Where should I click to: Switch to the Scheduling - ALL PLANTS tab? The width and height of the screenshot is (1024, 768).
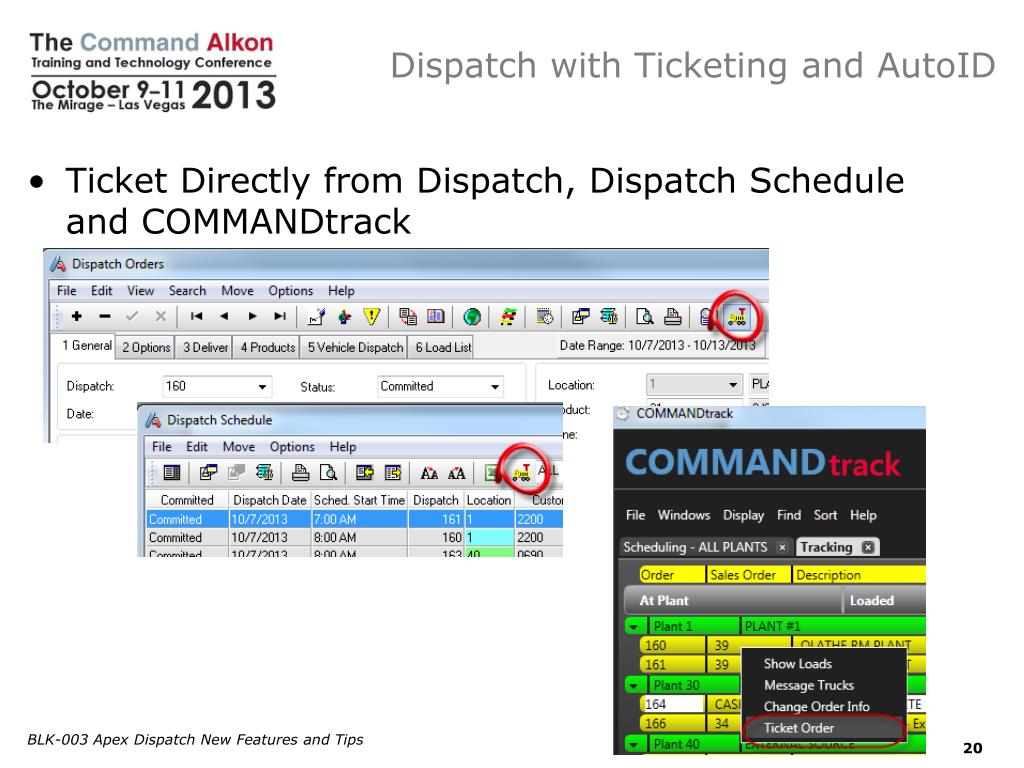click(x=704, y=547)
